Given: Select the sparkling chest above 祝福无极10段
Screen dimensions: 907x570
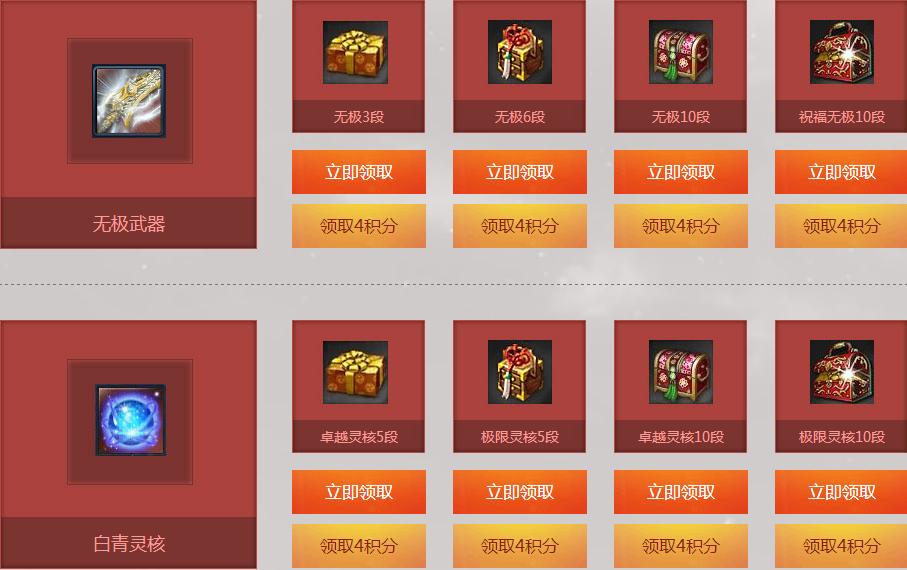Looking at the screenshot, I should click(x=842, y=52).
